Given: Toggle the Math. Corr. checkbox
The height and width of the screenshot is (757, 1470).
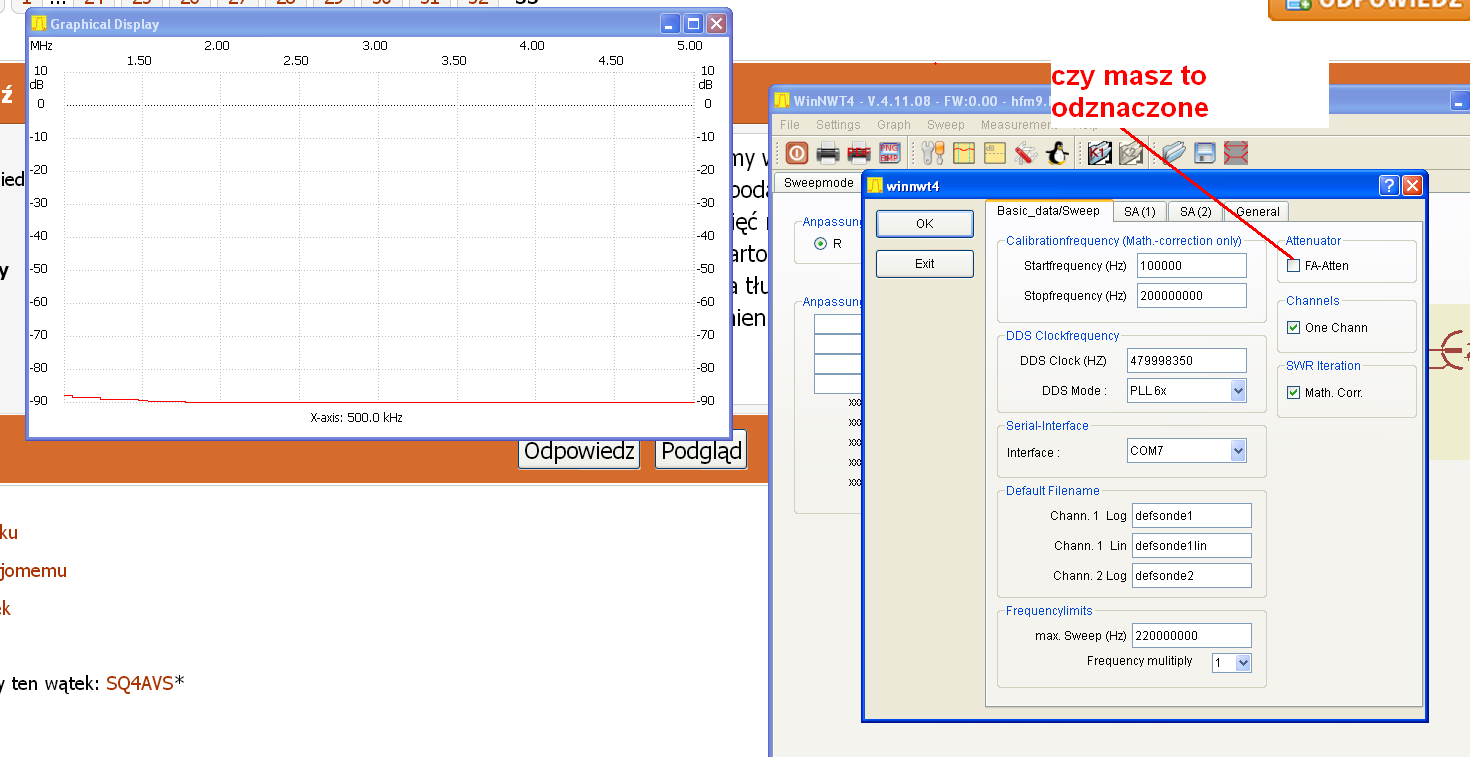Looking at the screenshot, I should (1294, 393).
